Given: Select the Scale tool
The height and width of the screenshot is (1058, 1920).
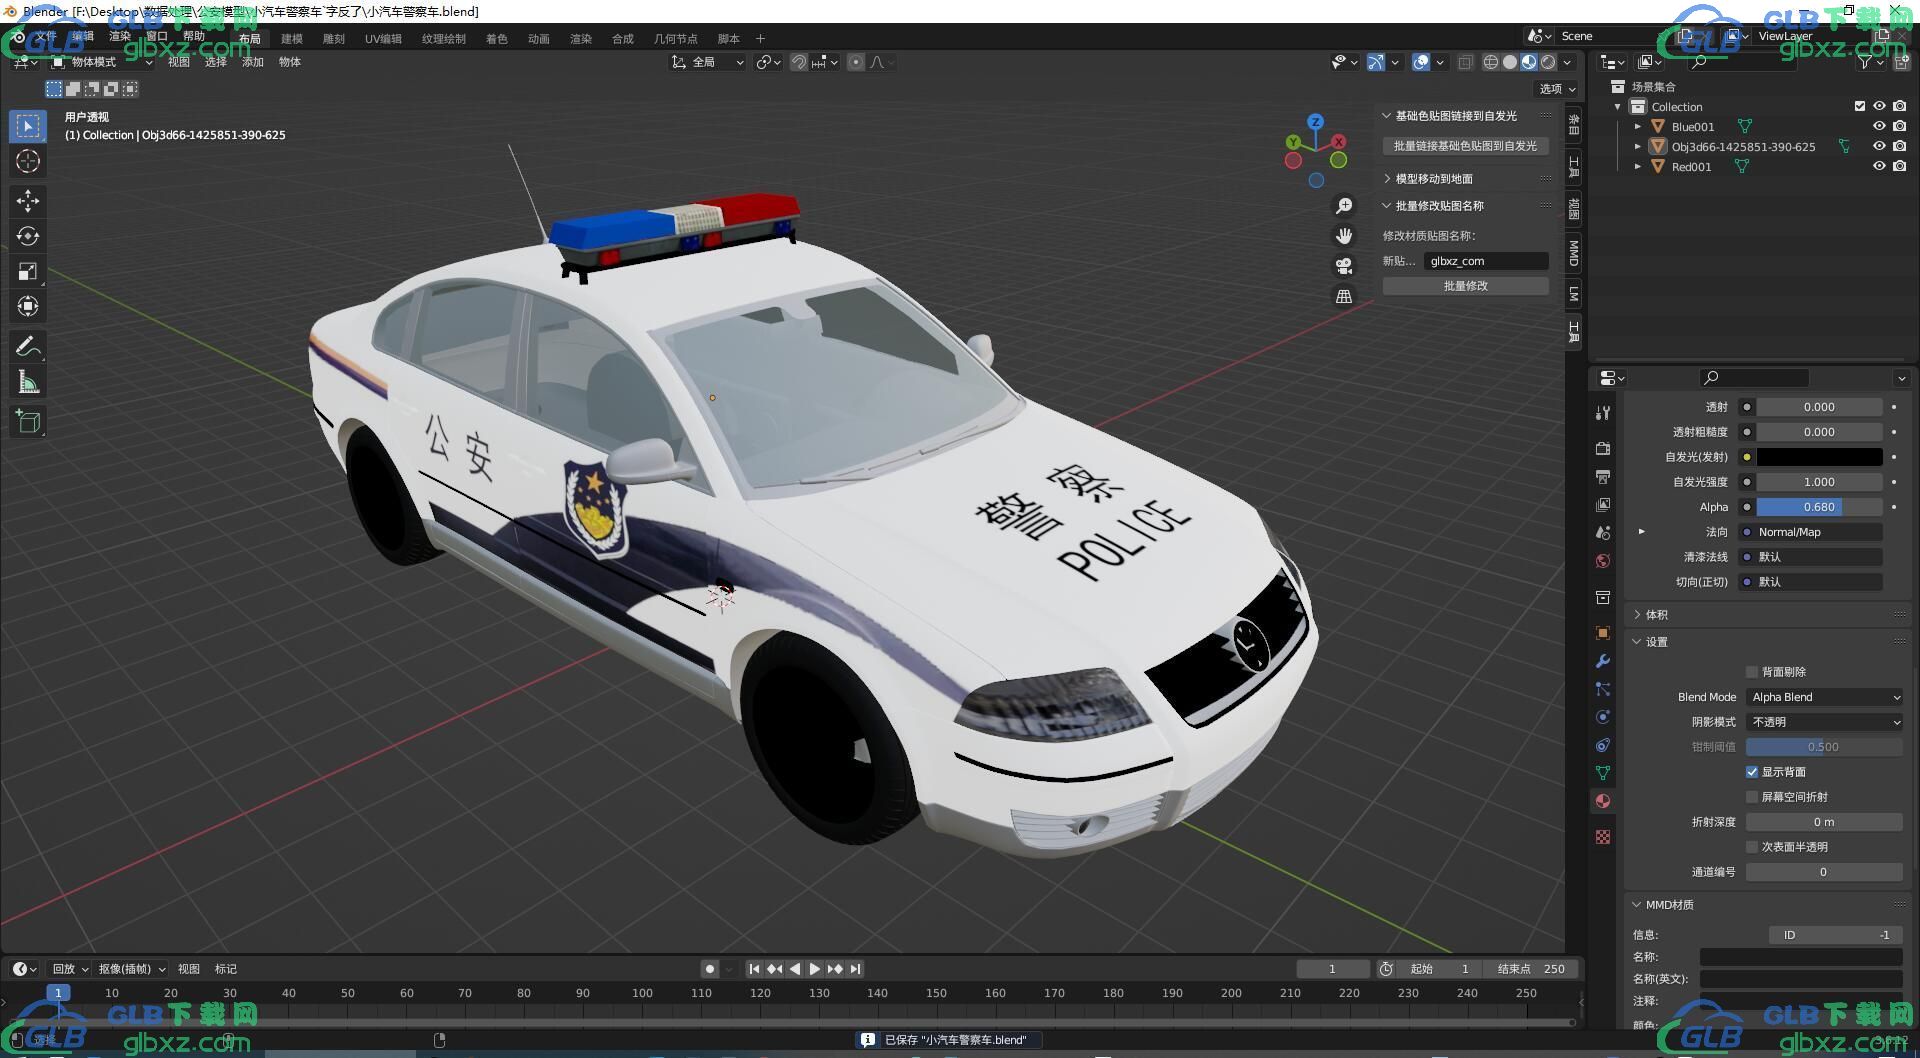Looking at the screenshot, I should tap(27, 271).
